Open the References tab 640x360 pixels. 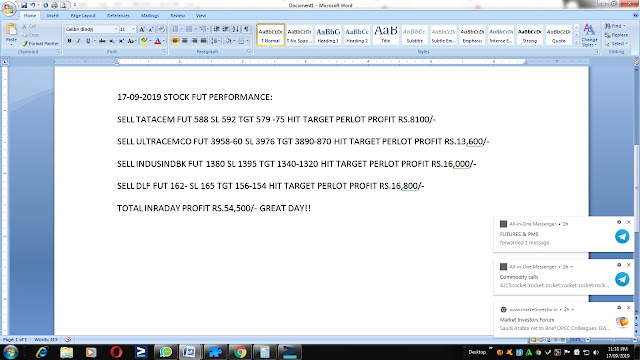click(118, 16)
